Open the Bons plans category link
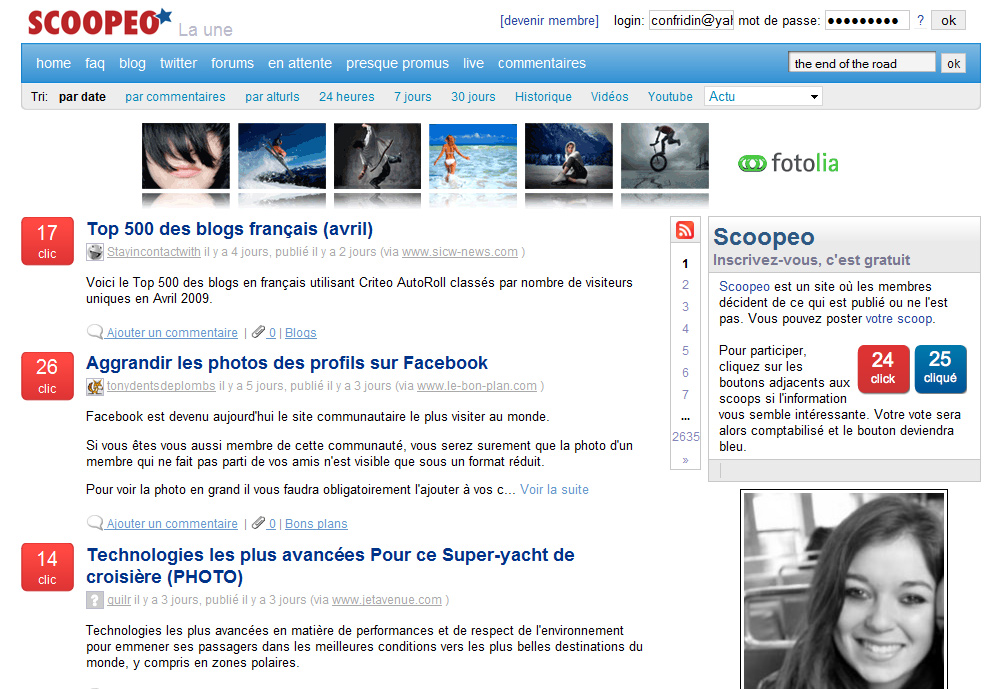This screenshot has width=1004, height=689. (x=316, y=524)
